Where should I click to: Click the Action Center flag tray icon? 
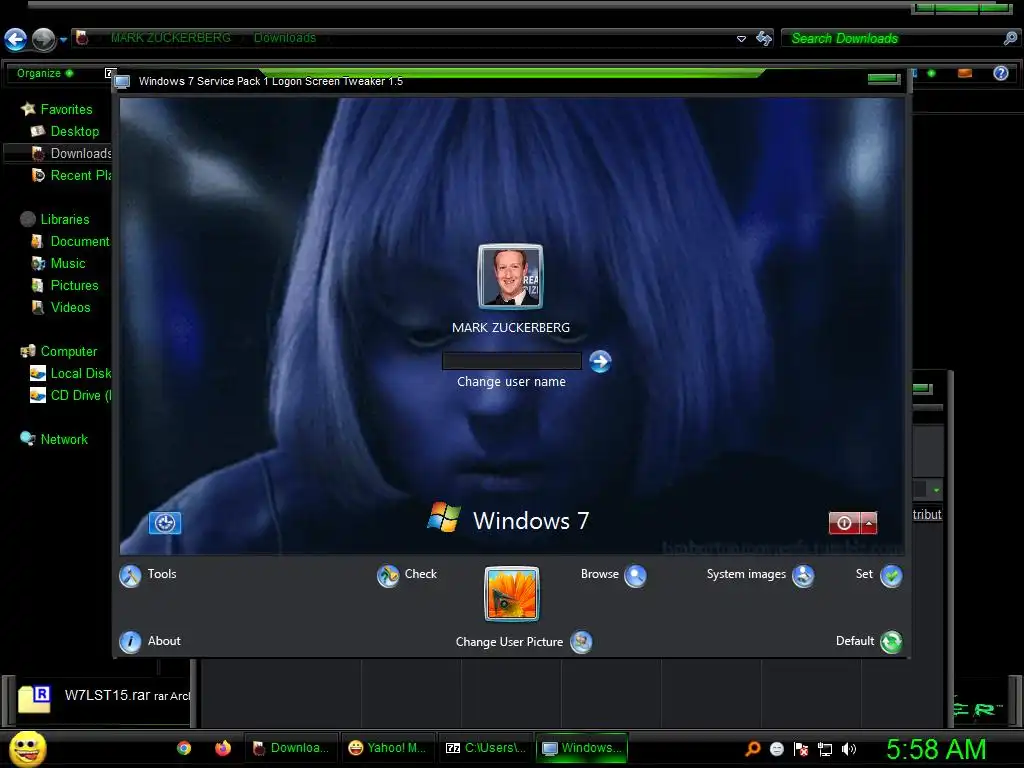pyautogui.click(x=801, y=749)
